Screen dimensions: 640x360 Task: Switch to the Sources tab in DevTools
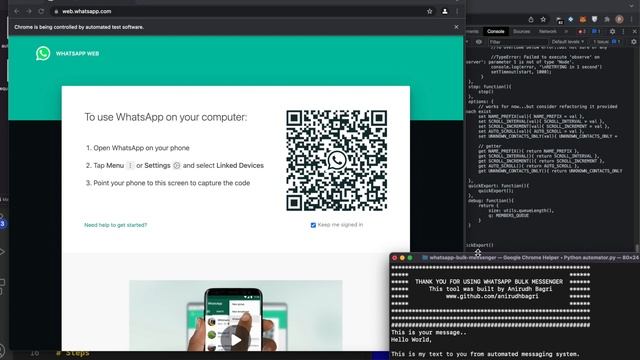tap(521, 31)
